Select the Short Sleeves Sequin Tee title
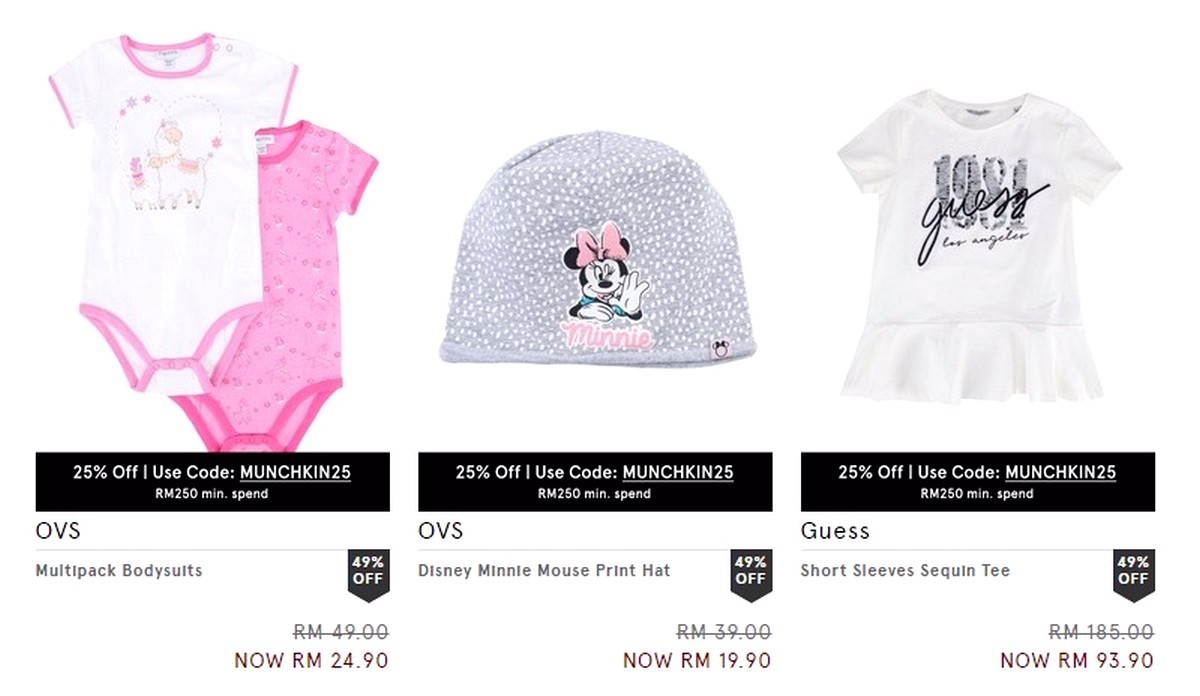This screenshot has width=1200, height=696. click(x=906, y=571)
